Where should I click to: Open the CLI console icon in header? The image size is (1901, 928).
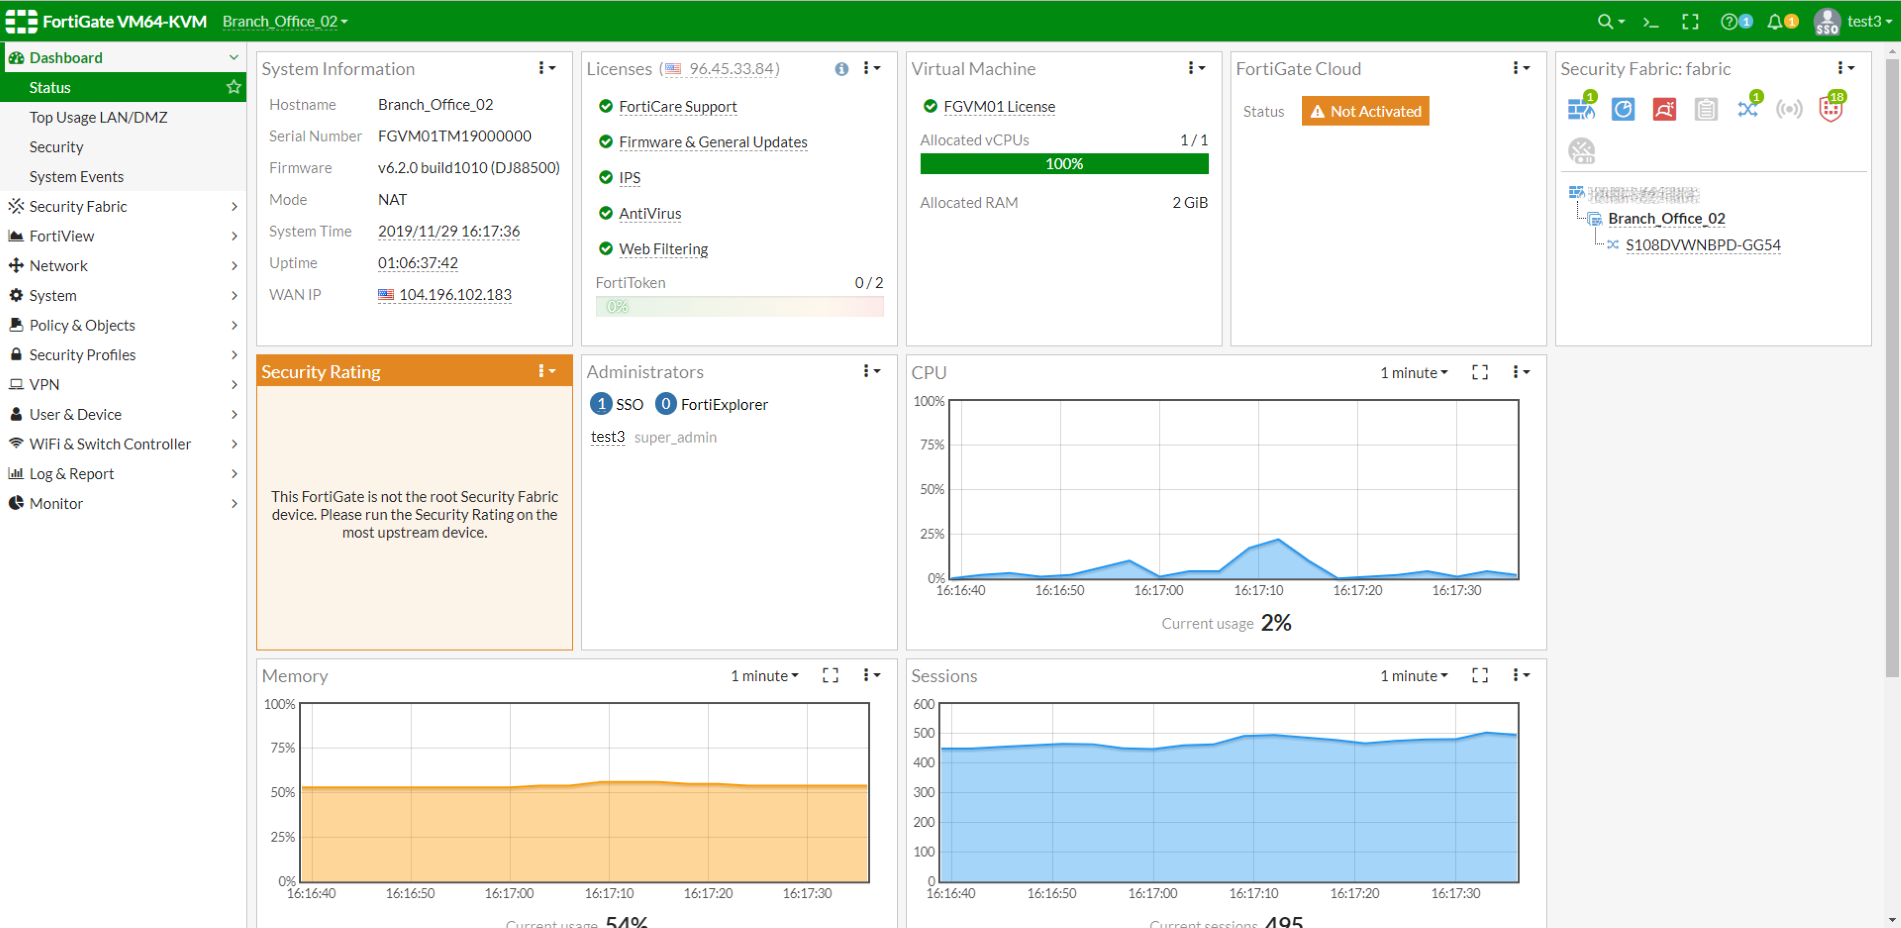pos(1651,22)
